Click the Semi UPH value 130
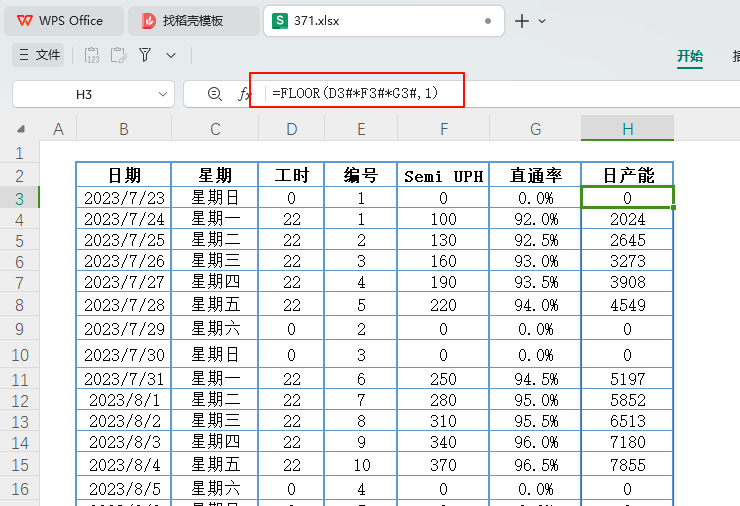The image size is (740, 506). (444, 240)
